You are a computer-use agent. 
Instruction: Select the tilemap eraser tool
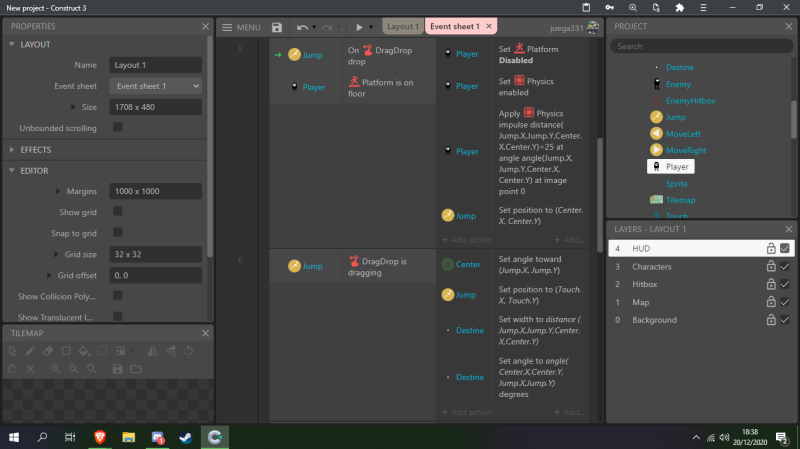(48, 351)
